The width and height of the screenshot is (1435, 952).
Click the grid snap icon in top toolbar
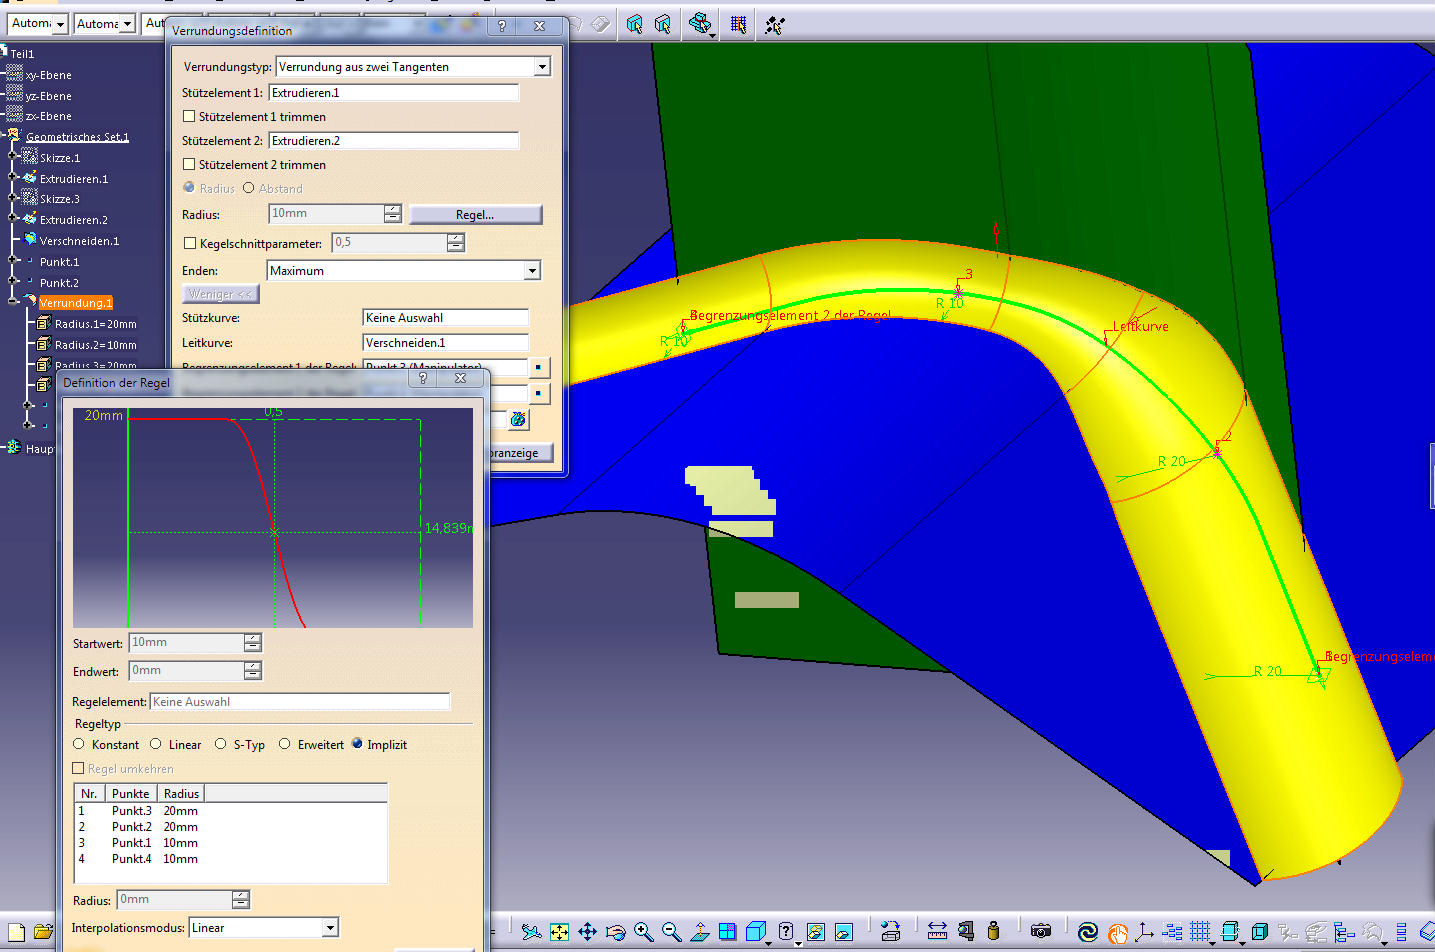738,24
